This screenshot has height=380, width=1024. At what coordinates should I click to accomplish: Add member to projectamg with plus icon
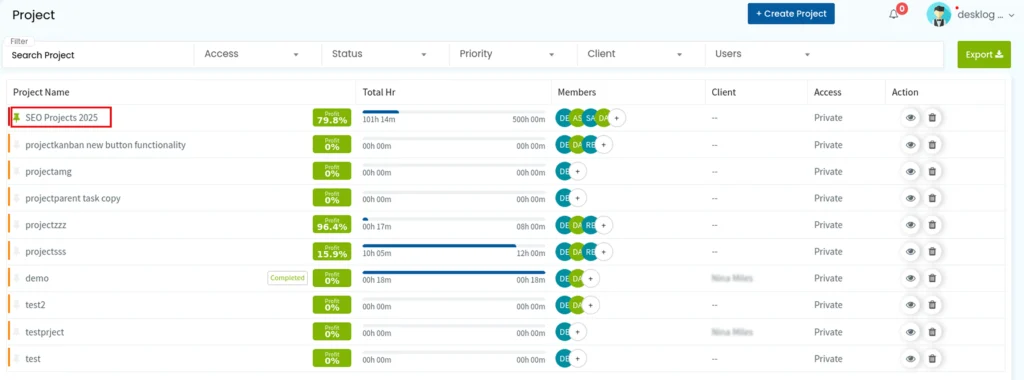[x=579, y=172]
